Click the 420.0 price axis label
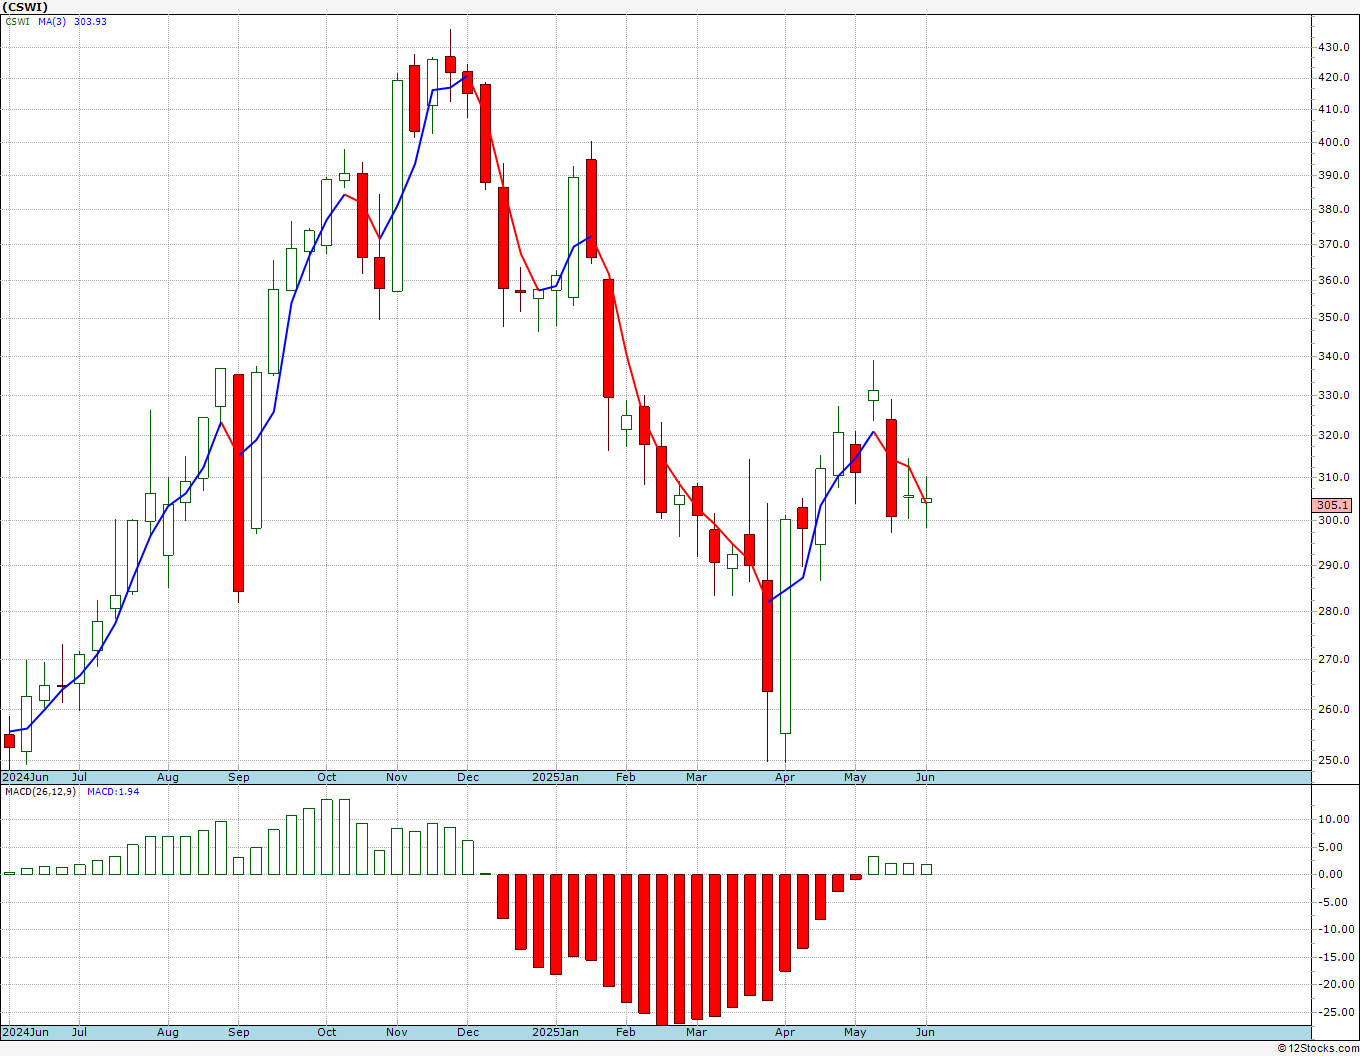The image size is (1360, 1056). tap(1334, 78)
